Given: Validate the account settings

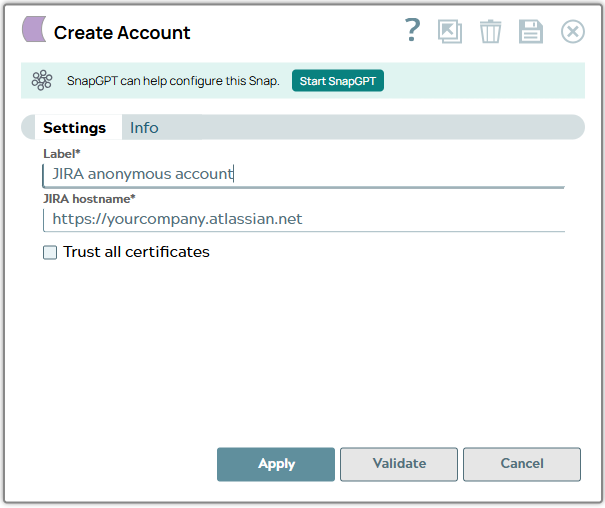Looking at the screenshot, I should point(399,464).
